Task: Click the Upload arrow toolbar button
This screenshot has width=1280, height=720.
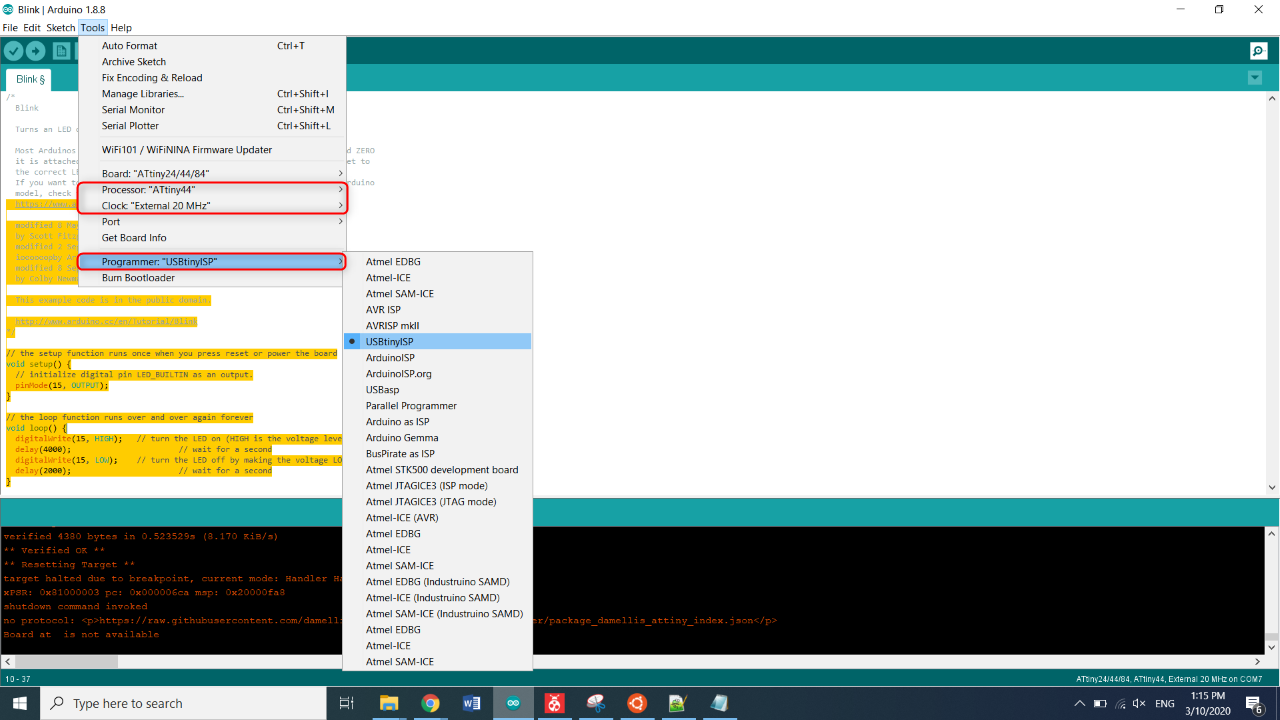Action: (x=36, y=51)
